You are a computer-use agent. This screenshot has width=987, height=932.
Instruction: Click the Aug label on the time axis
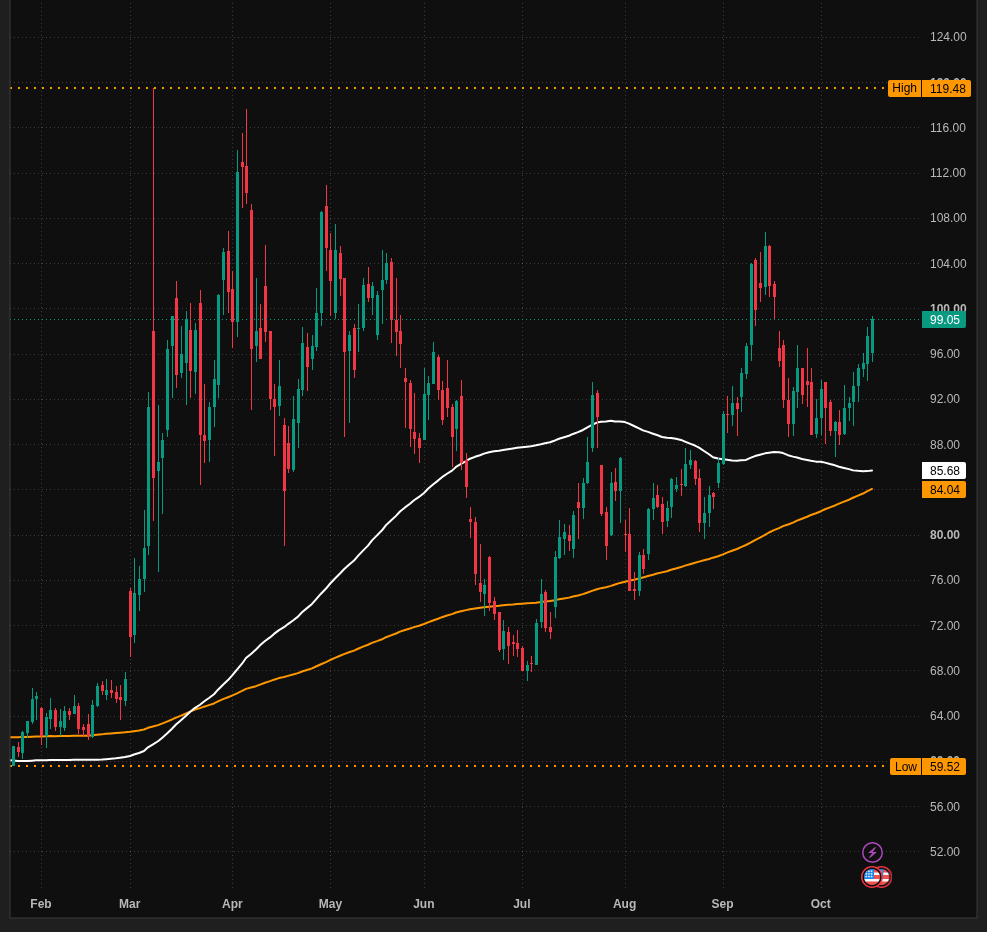624,904
